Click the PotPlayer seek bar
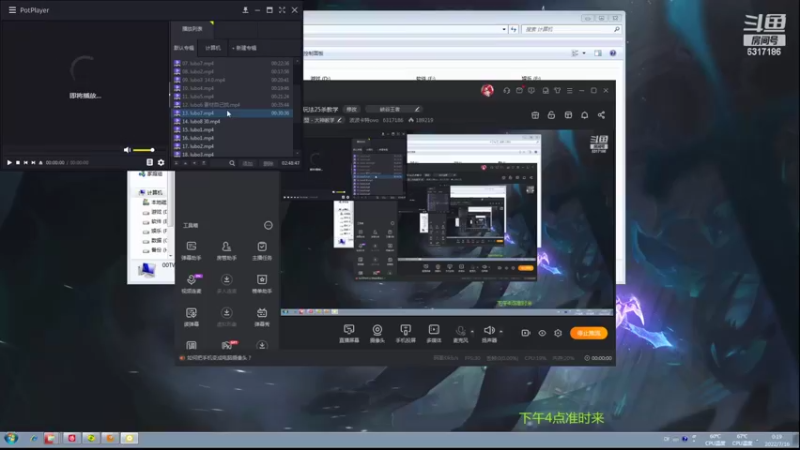 point(62,150)
